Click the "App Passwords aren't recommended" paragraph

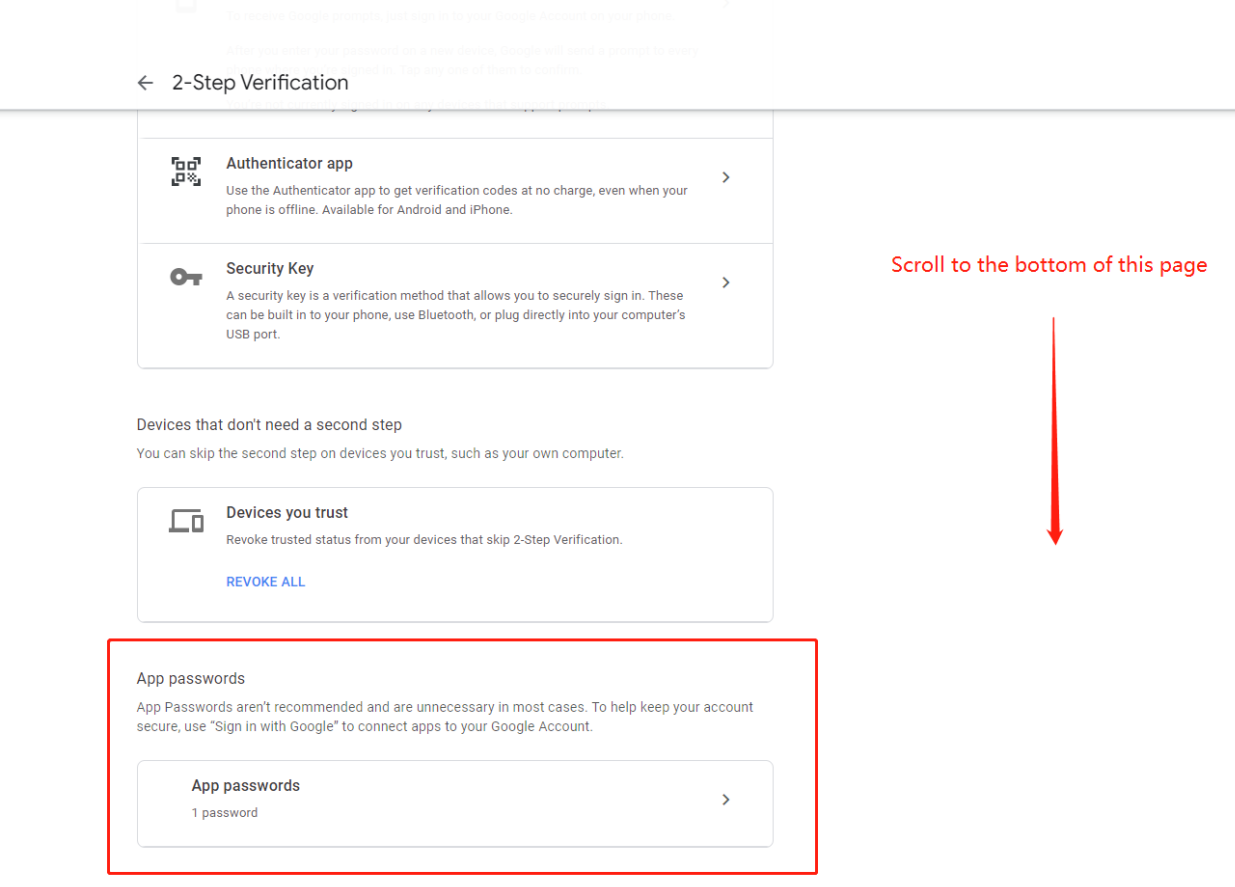445,717
